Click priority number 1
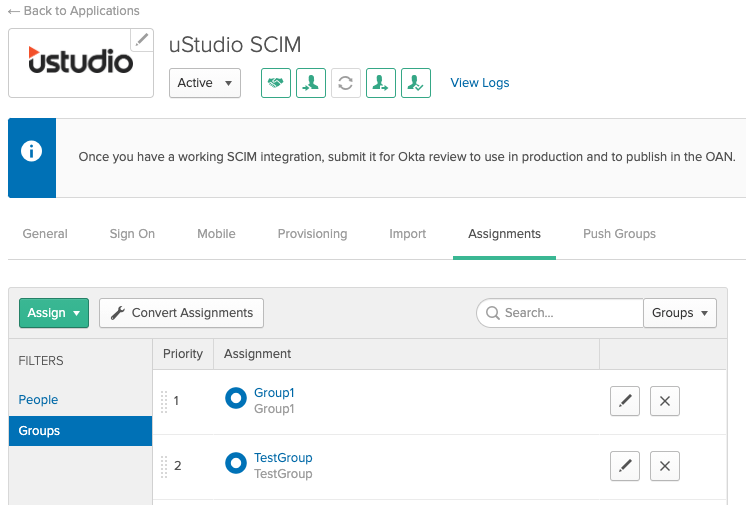 click(176, 401)
